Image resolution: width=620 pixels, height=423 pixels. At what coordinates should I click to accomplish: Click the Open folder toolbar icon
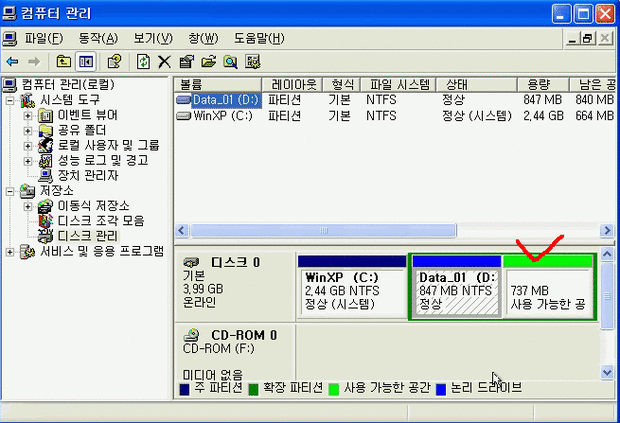[x=208, y=62]
